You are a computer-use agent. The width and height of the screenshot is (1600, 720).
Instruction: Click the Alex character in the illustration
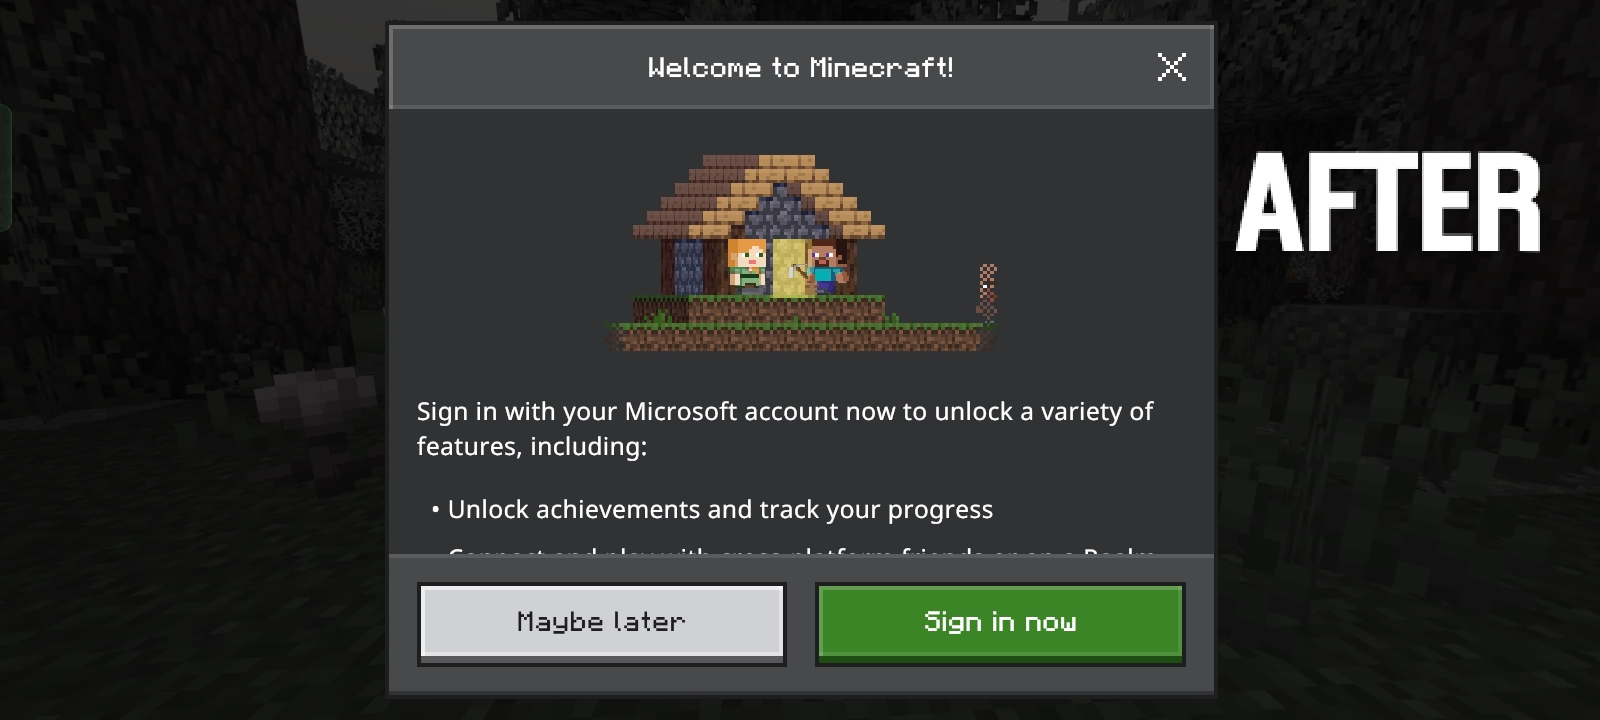[x=747, y=265]
